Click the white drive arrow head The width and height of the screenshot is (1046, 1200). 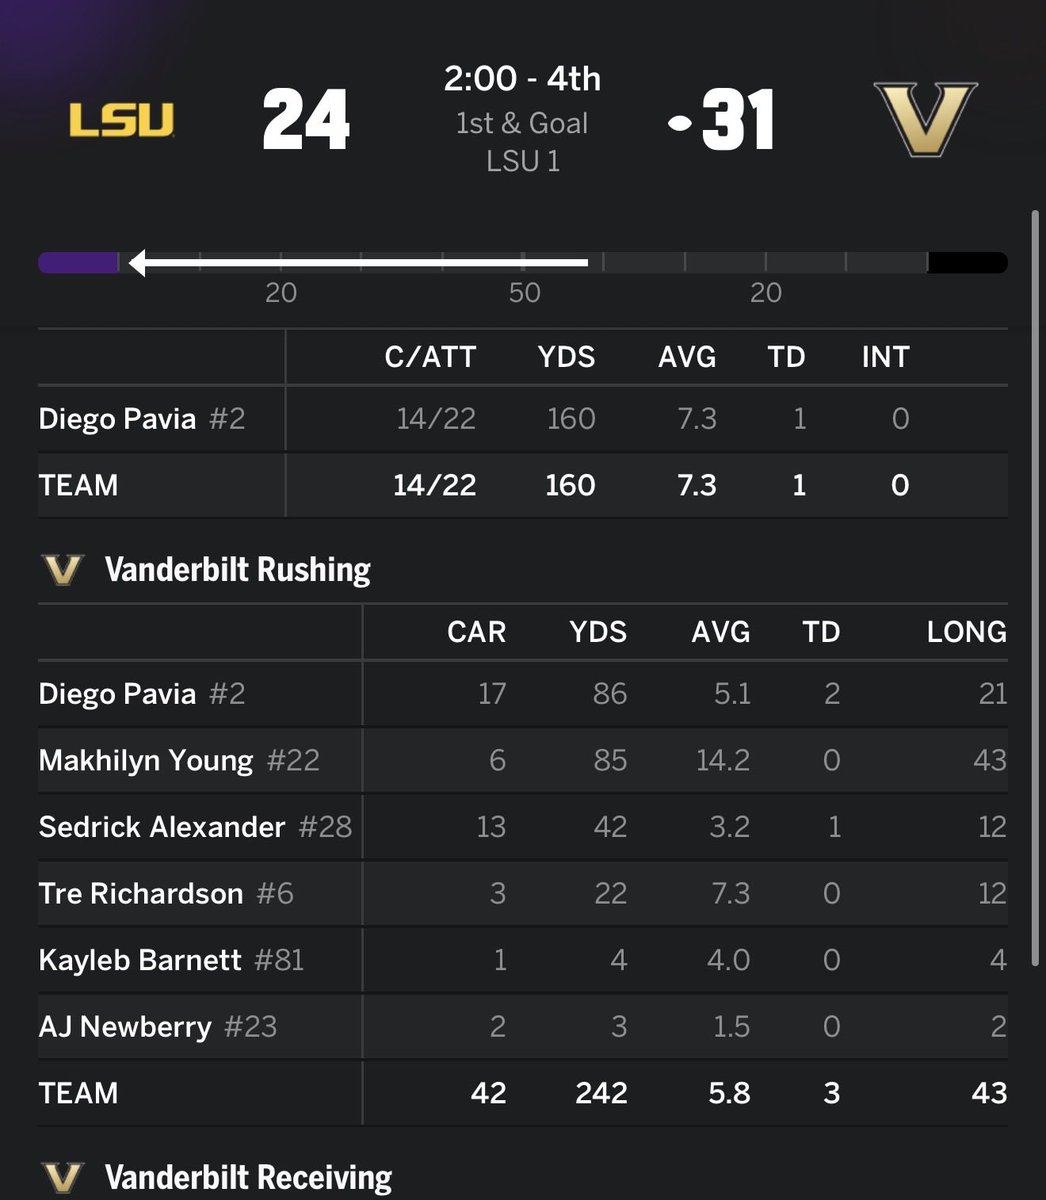click(137, 263)
